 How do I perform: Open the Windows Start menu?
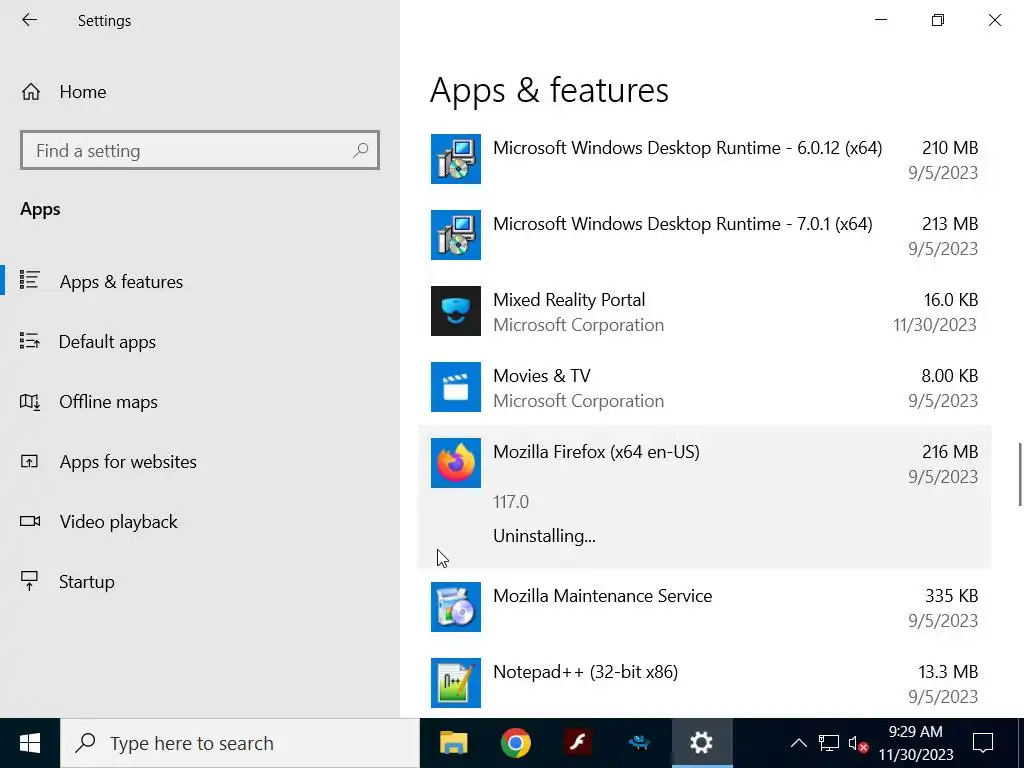tap(30, 743)
